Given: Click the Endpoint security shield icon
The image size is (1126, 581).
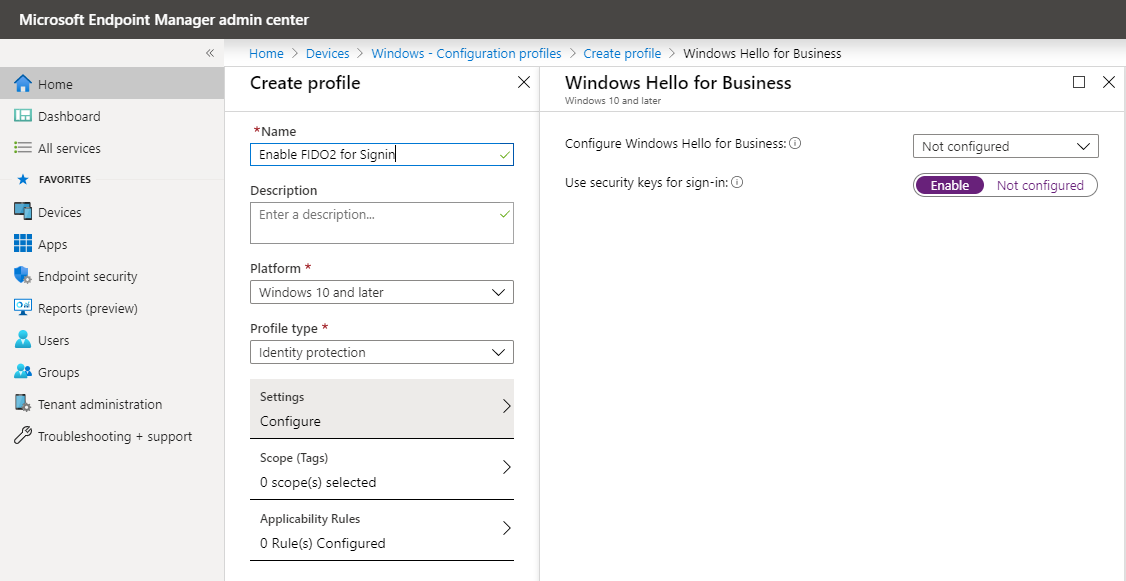Looking at the screenshot, I should (23, 276).
